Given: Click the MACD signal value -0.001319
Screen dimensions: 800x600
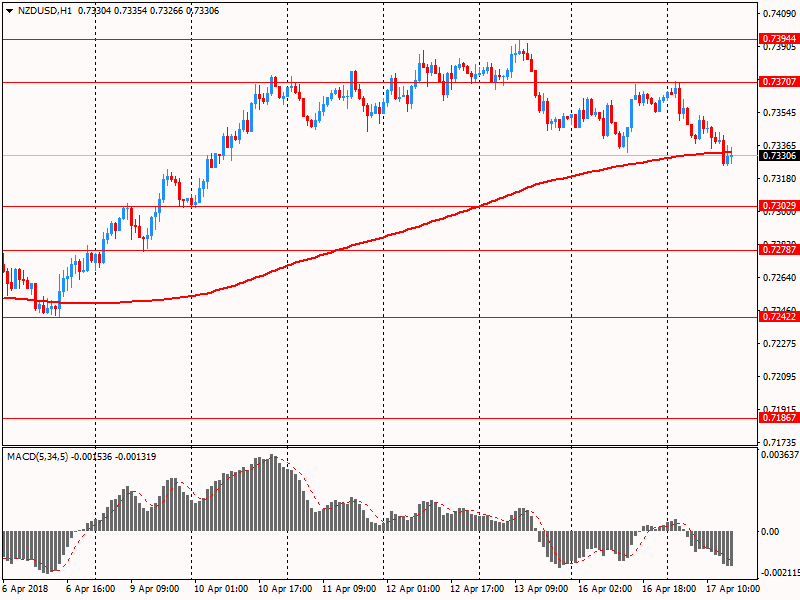Looking at the screenshot, I should 136,457.
